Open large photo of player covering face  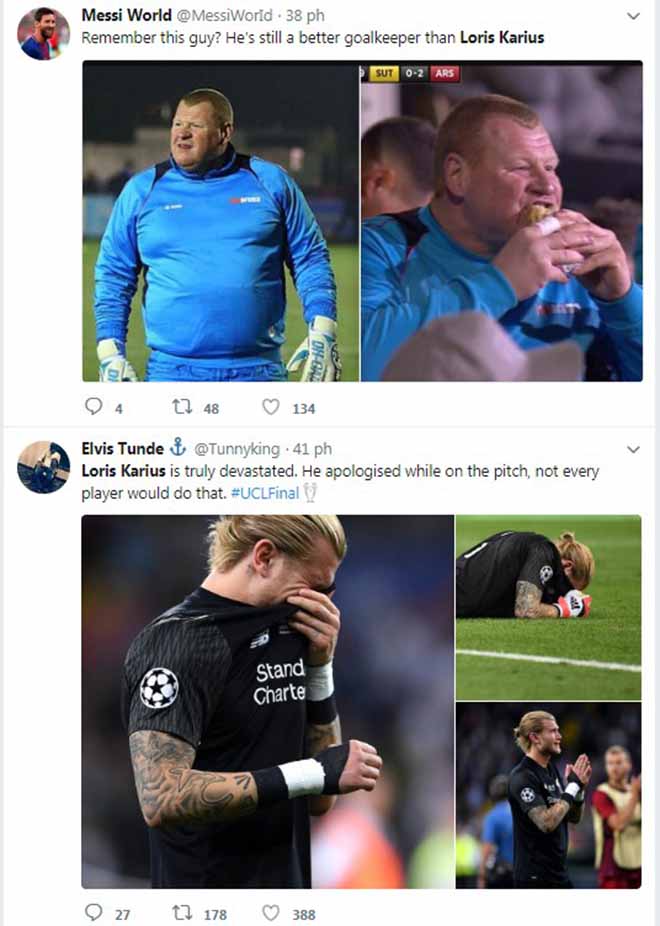268,700
